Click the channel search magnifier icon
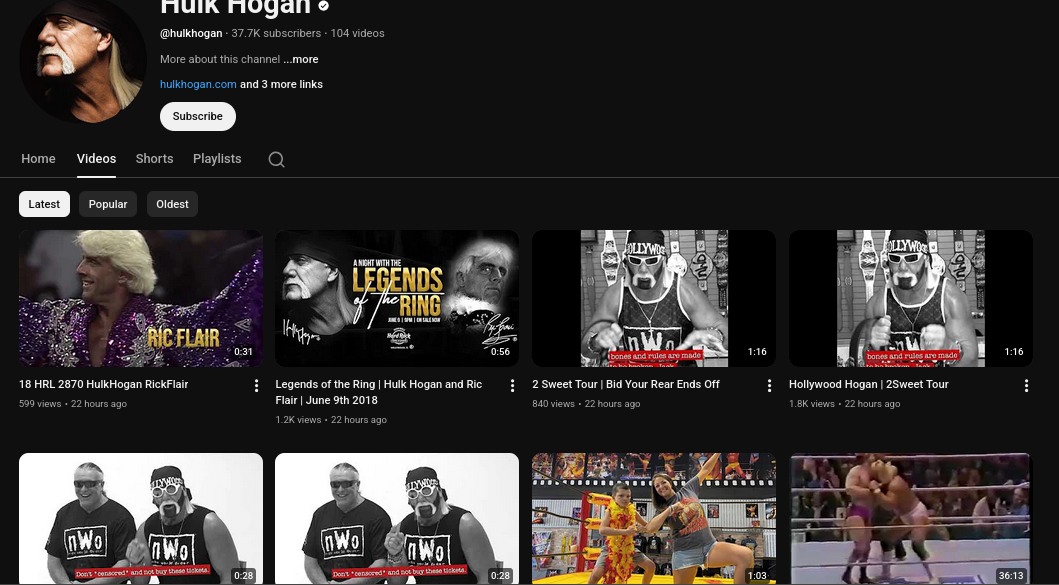The width and height of the screenshot is (1059, 585). coord(277,159)
